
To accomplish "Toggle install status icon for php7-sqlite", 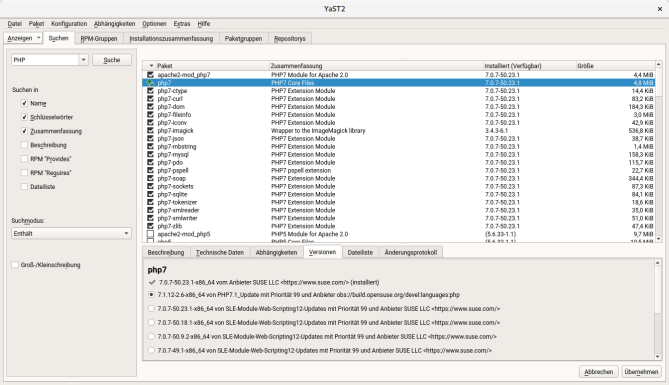I will coord(150,194).
